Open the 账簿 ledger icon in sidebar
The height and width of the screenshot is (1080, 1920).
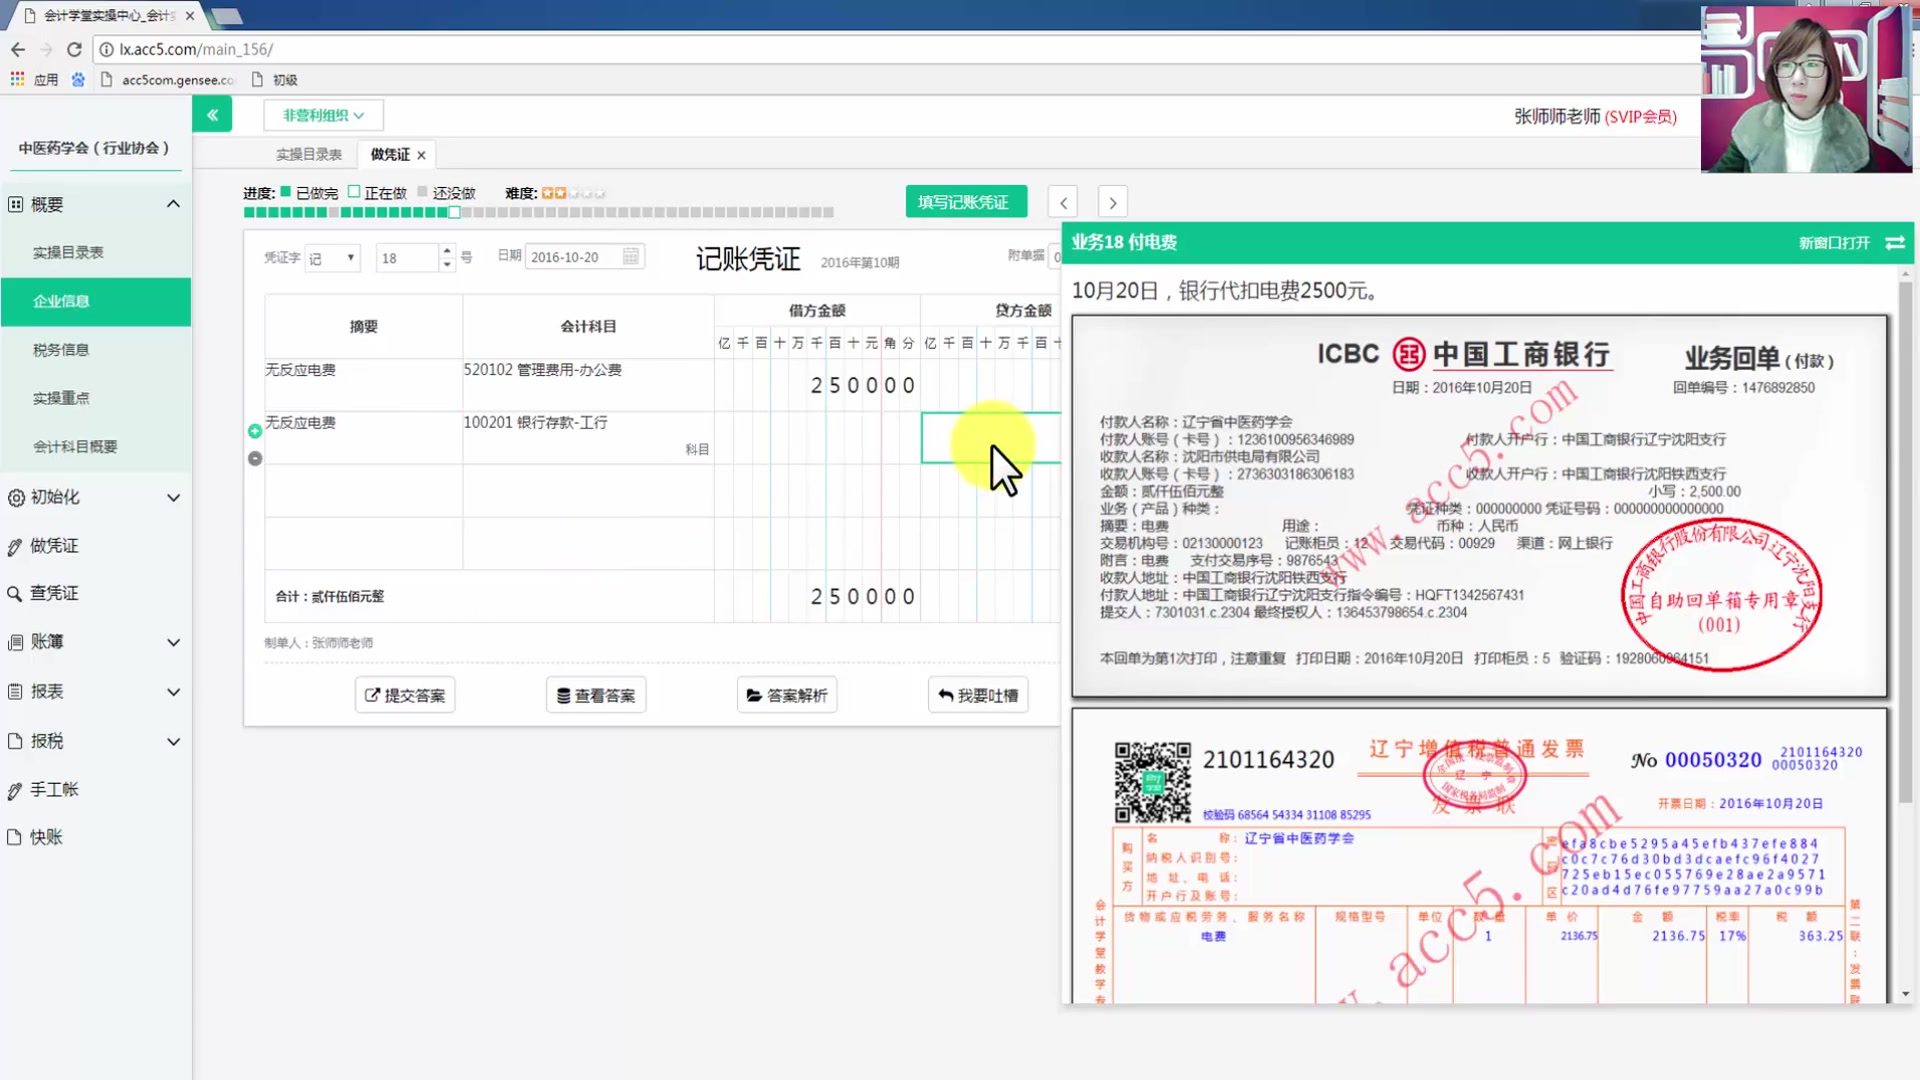point(16,641)
